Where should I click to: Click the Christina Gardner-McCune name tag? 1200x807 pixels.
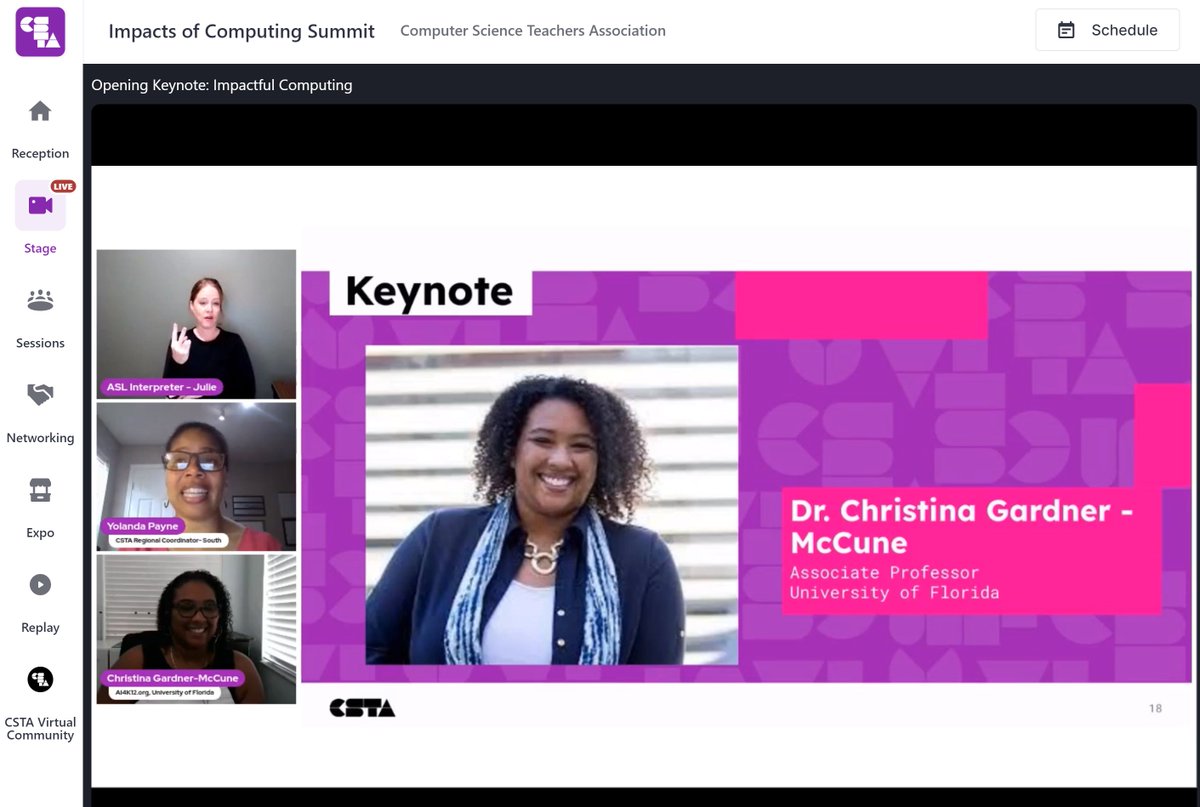pyautogui.click(x=172, y=678)
